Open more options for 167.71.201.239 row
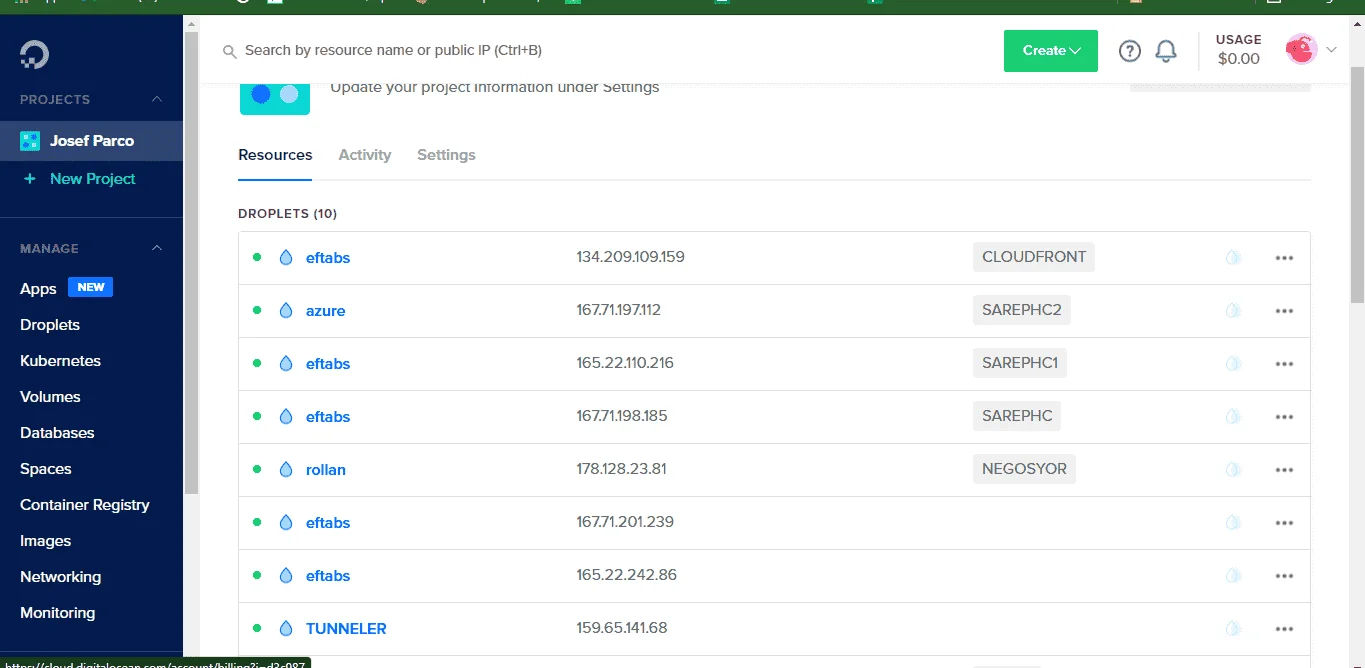 [x=1285, y=523]
